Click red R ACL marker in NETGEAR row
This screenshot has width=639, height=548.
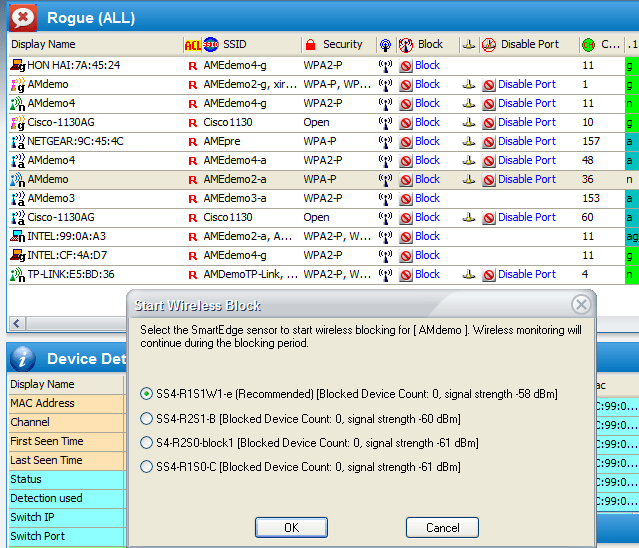[x=193, y=142]
